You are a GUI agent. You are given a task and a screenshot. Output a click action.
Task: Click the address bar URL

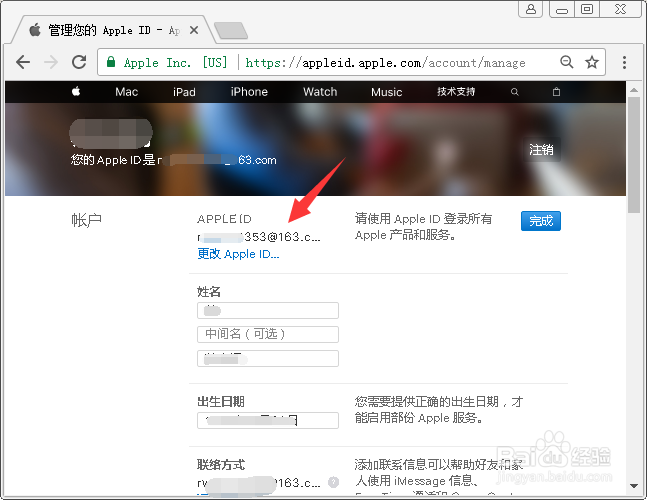[x=385, y=63]
